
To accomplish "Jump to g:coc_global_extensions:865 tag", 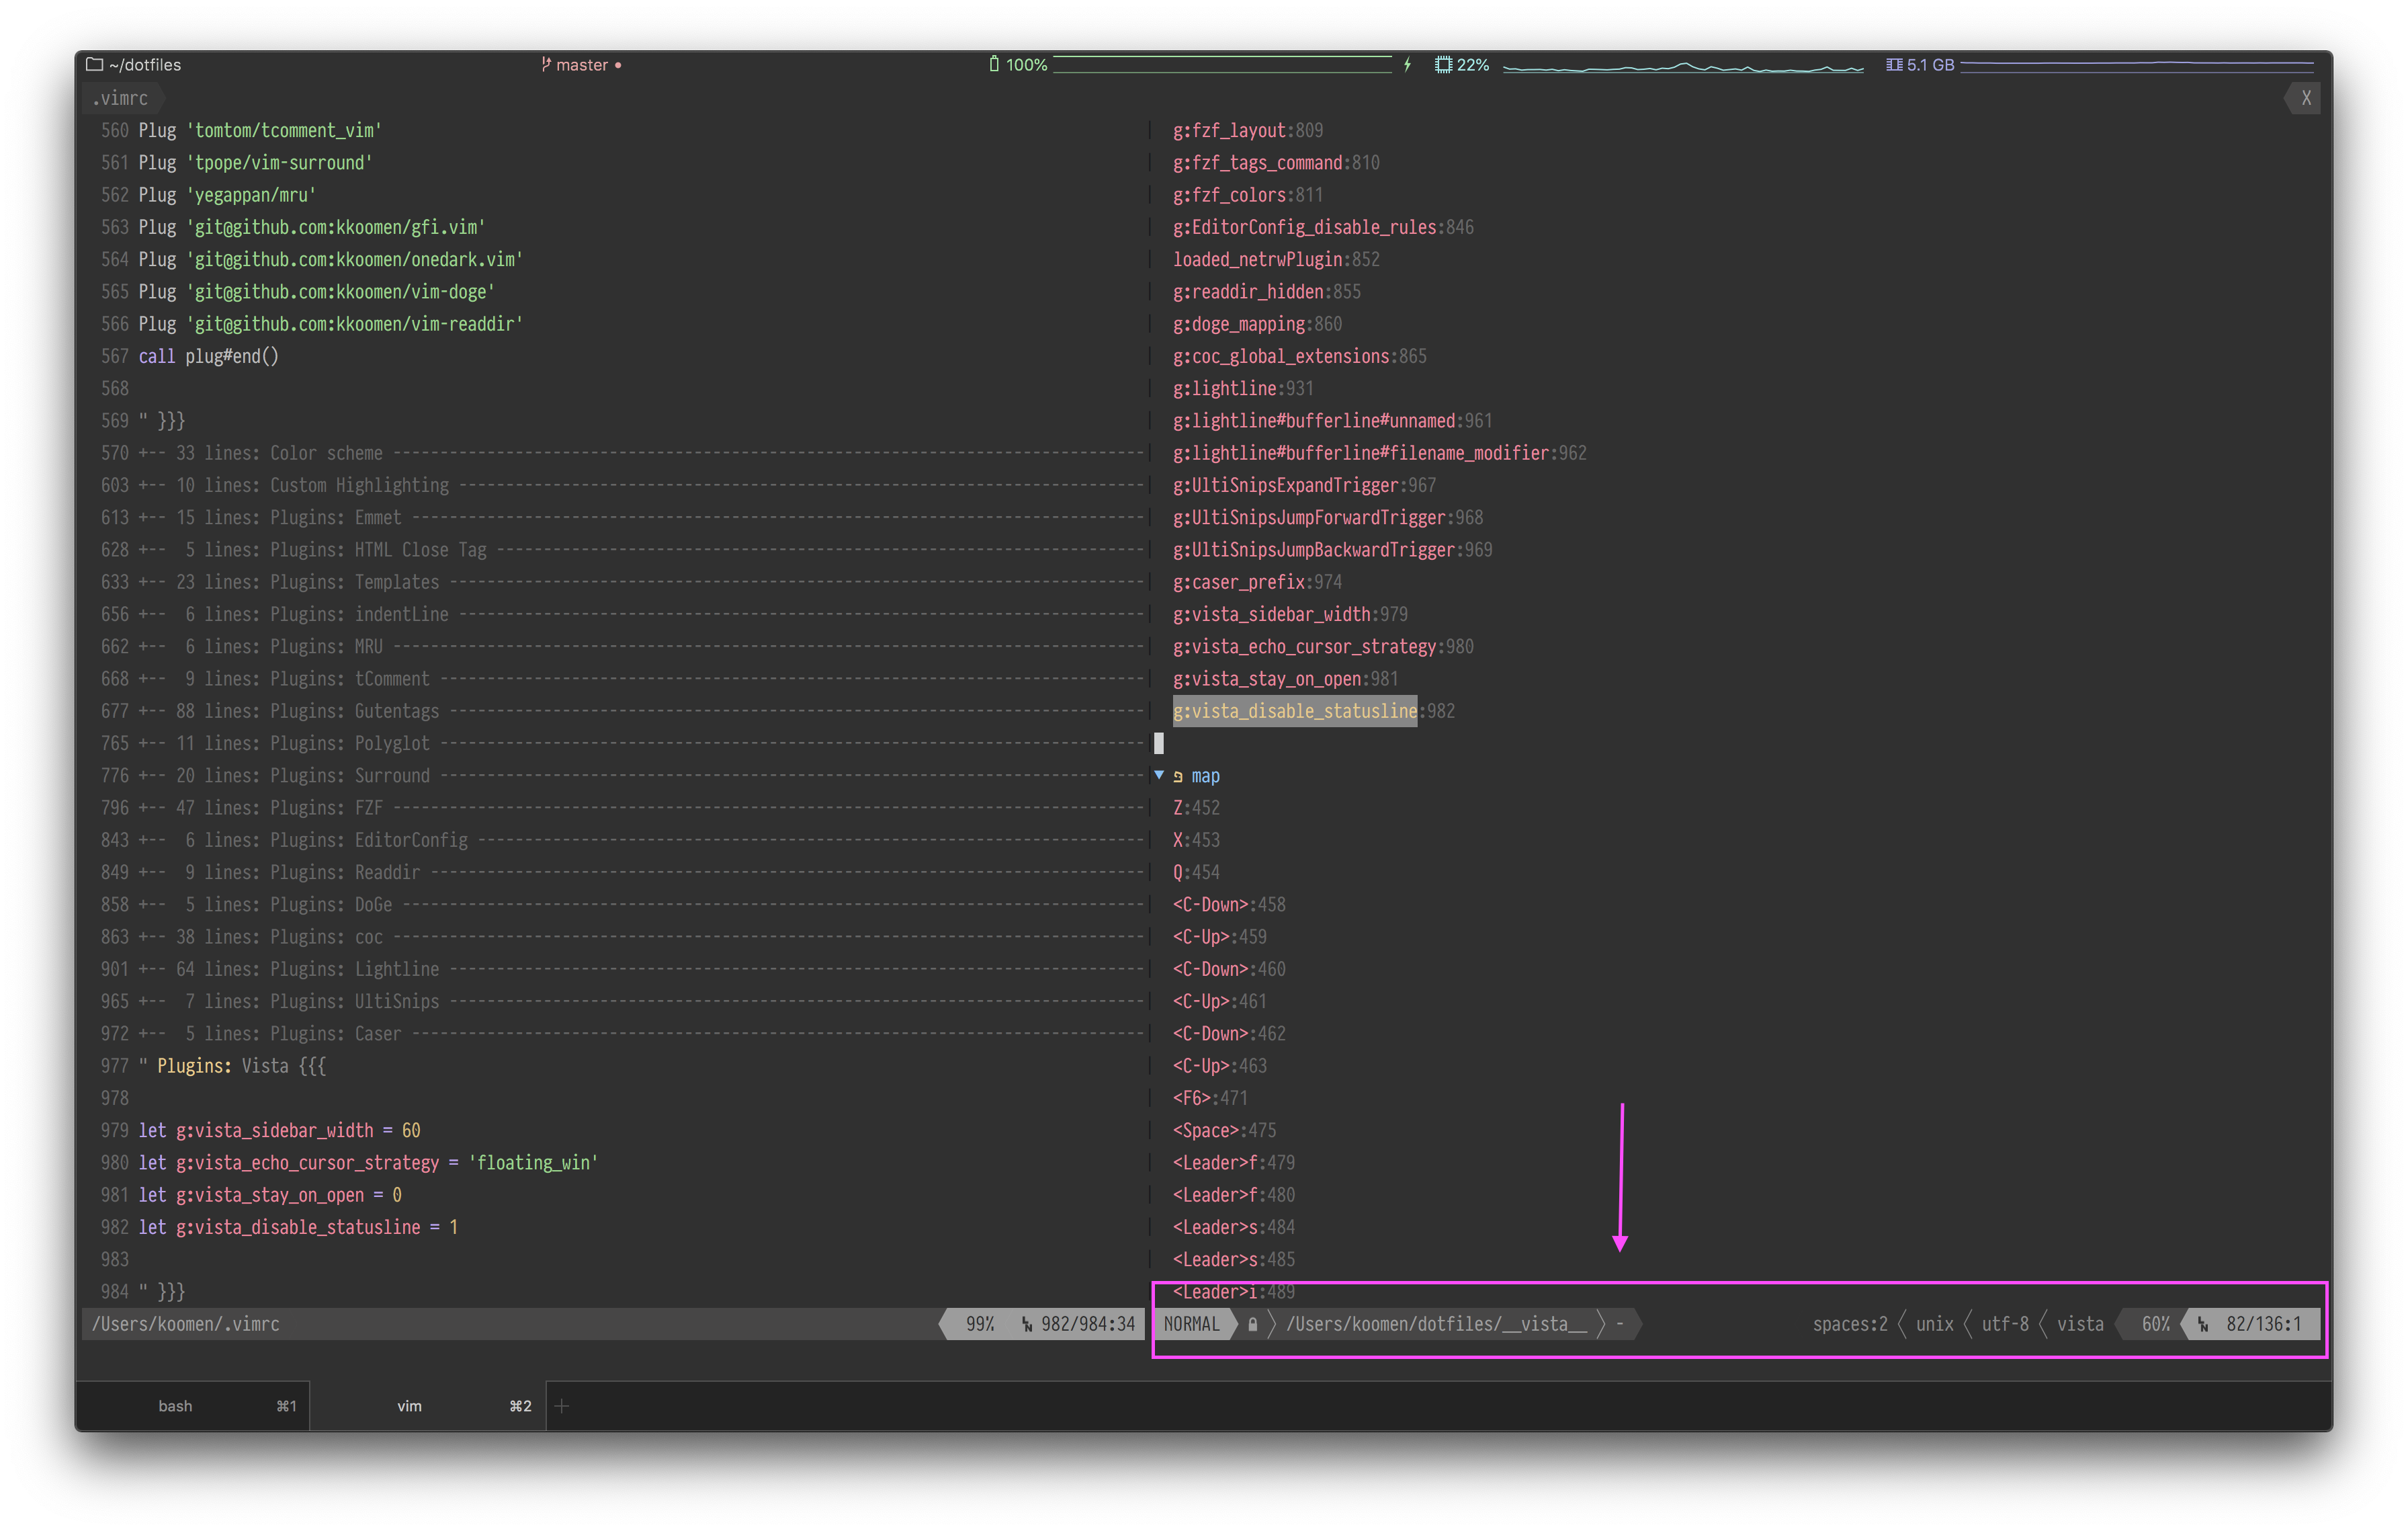I will click(1299, 356).
